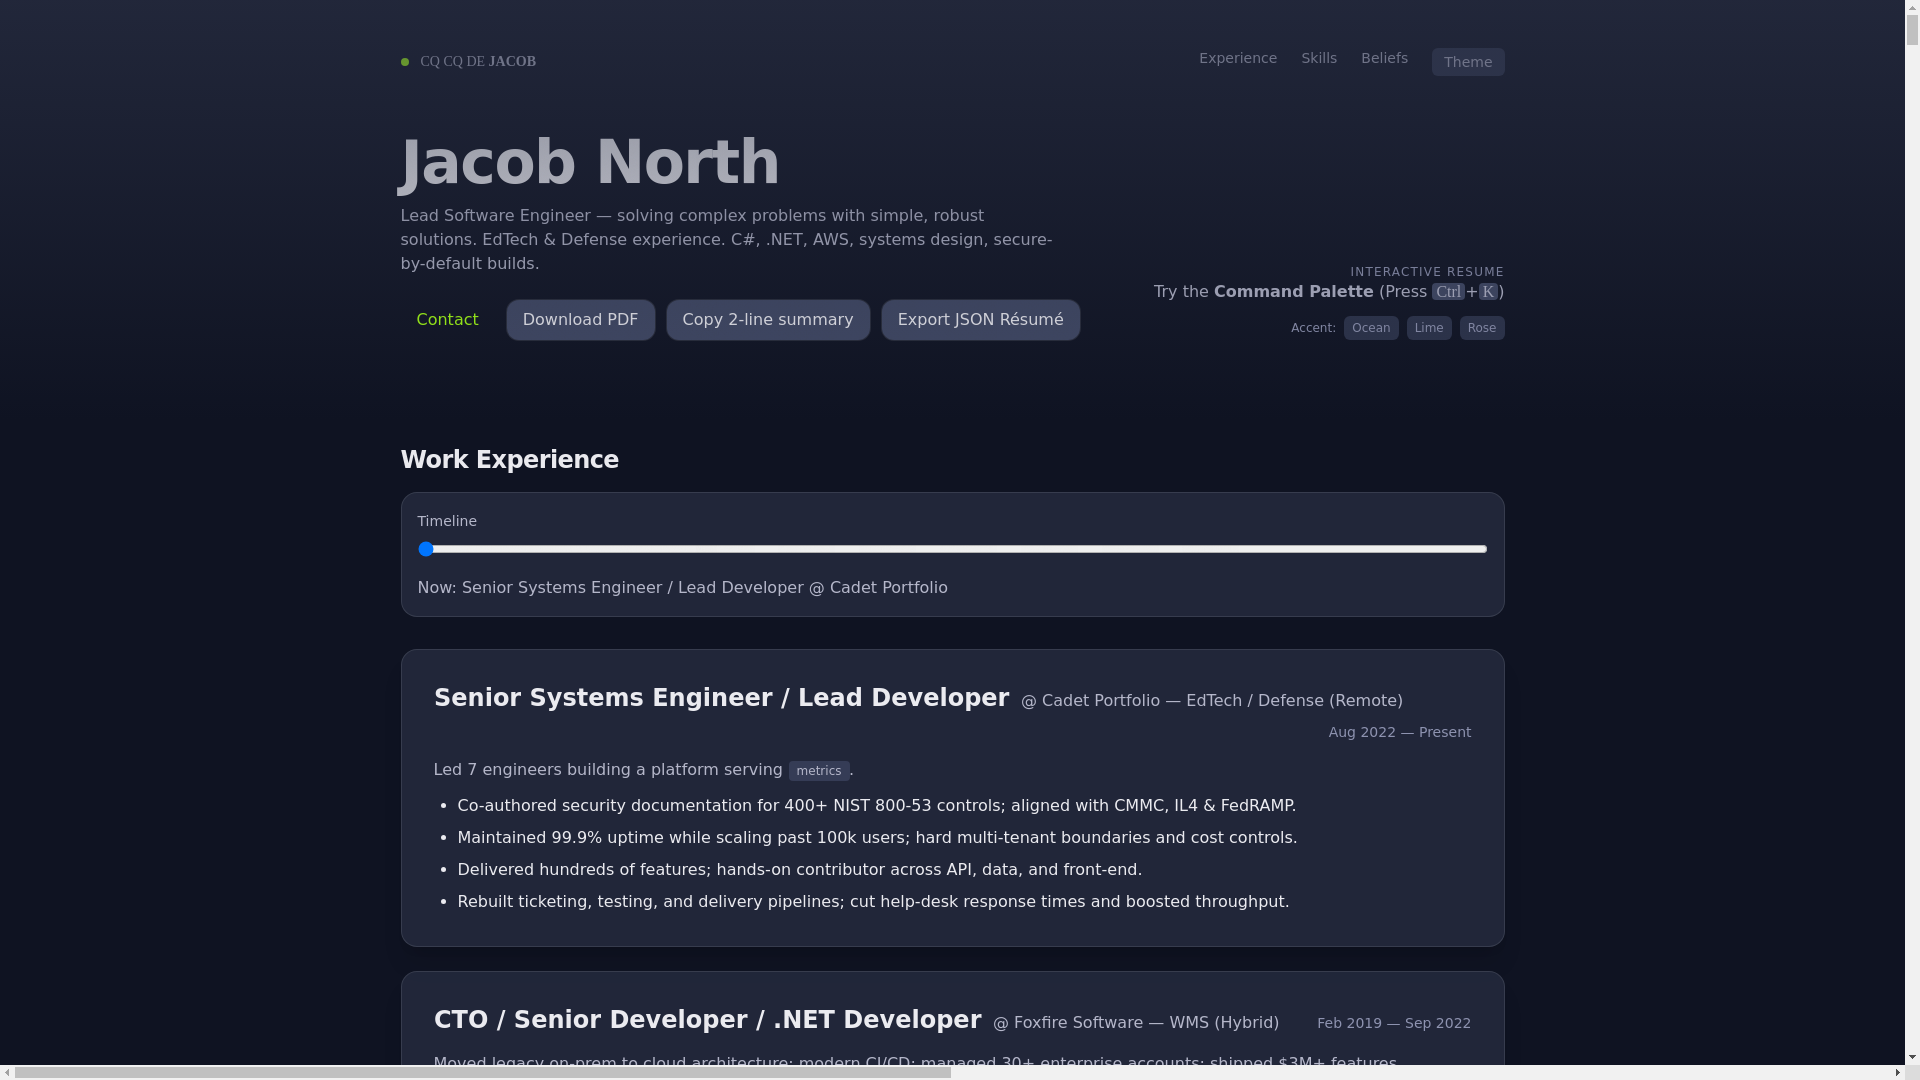Select the Lime accent color
The height and width of the screenshot is (1080, 1920).
(x=1428, y=328)
